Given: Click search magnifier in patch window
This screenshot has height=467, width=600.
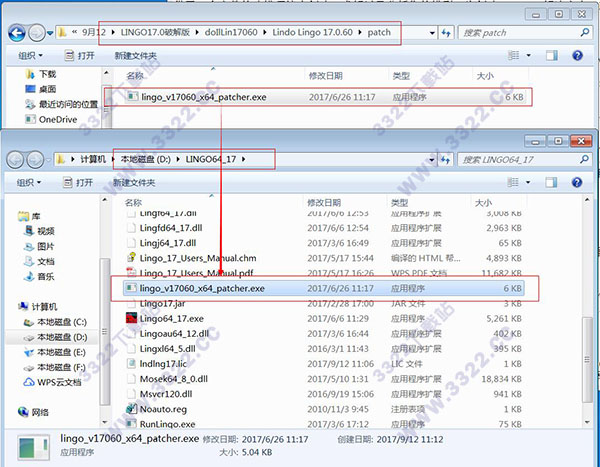Looking at the screenshot, I should tap(585, 33).
